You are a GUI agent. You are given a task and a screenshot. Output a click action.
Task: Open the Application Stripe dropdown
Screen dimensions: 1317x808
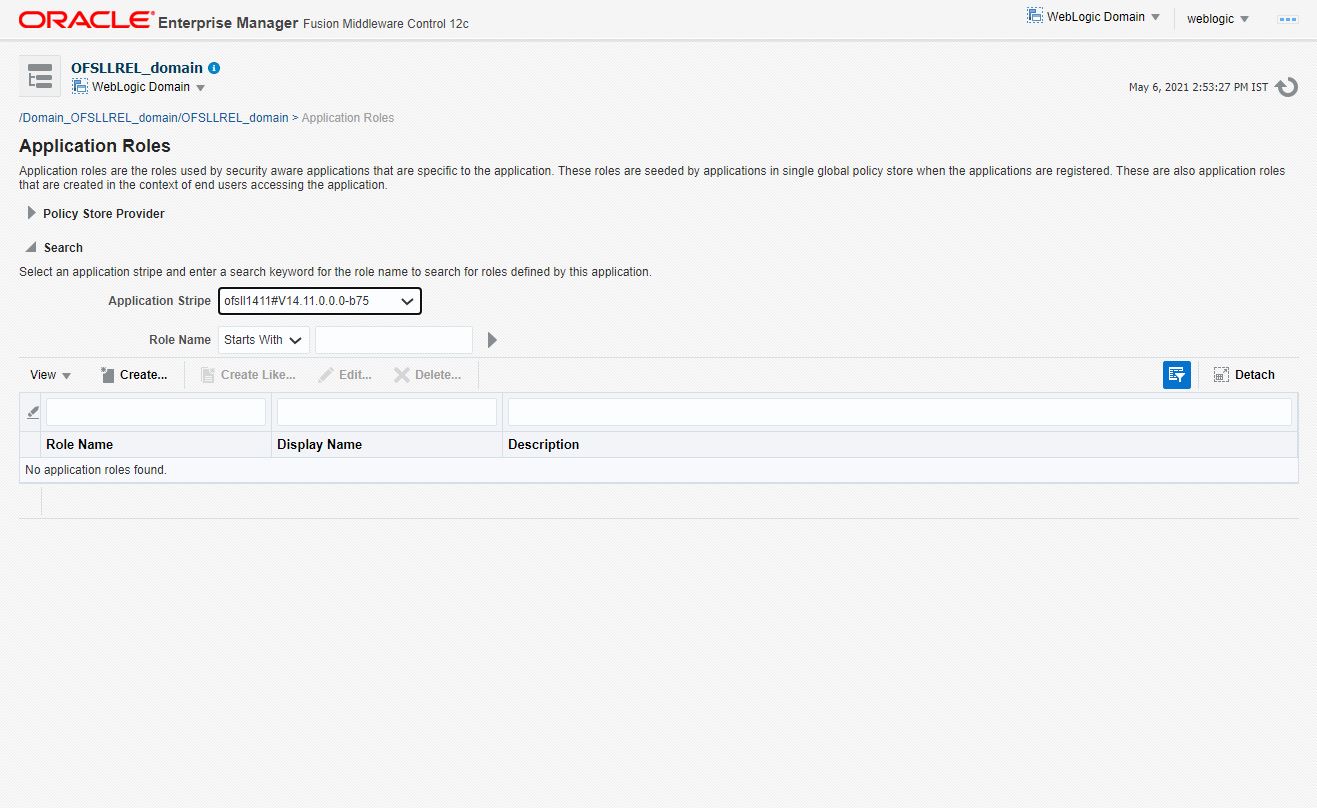tap(320, 301)
